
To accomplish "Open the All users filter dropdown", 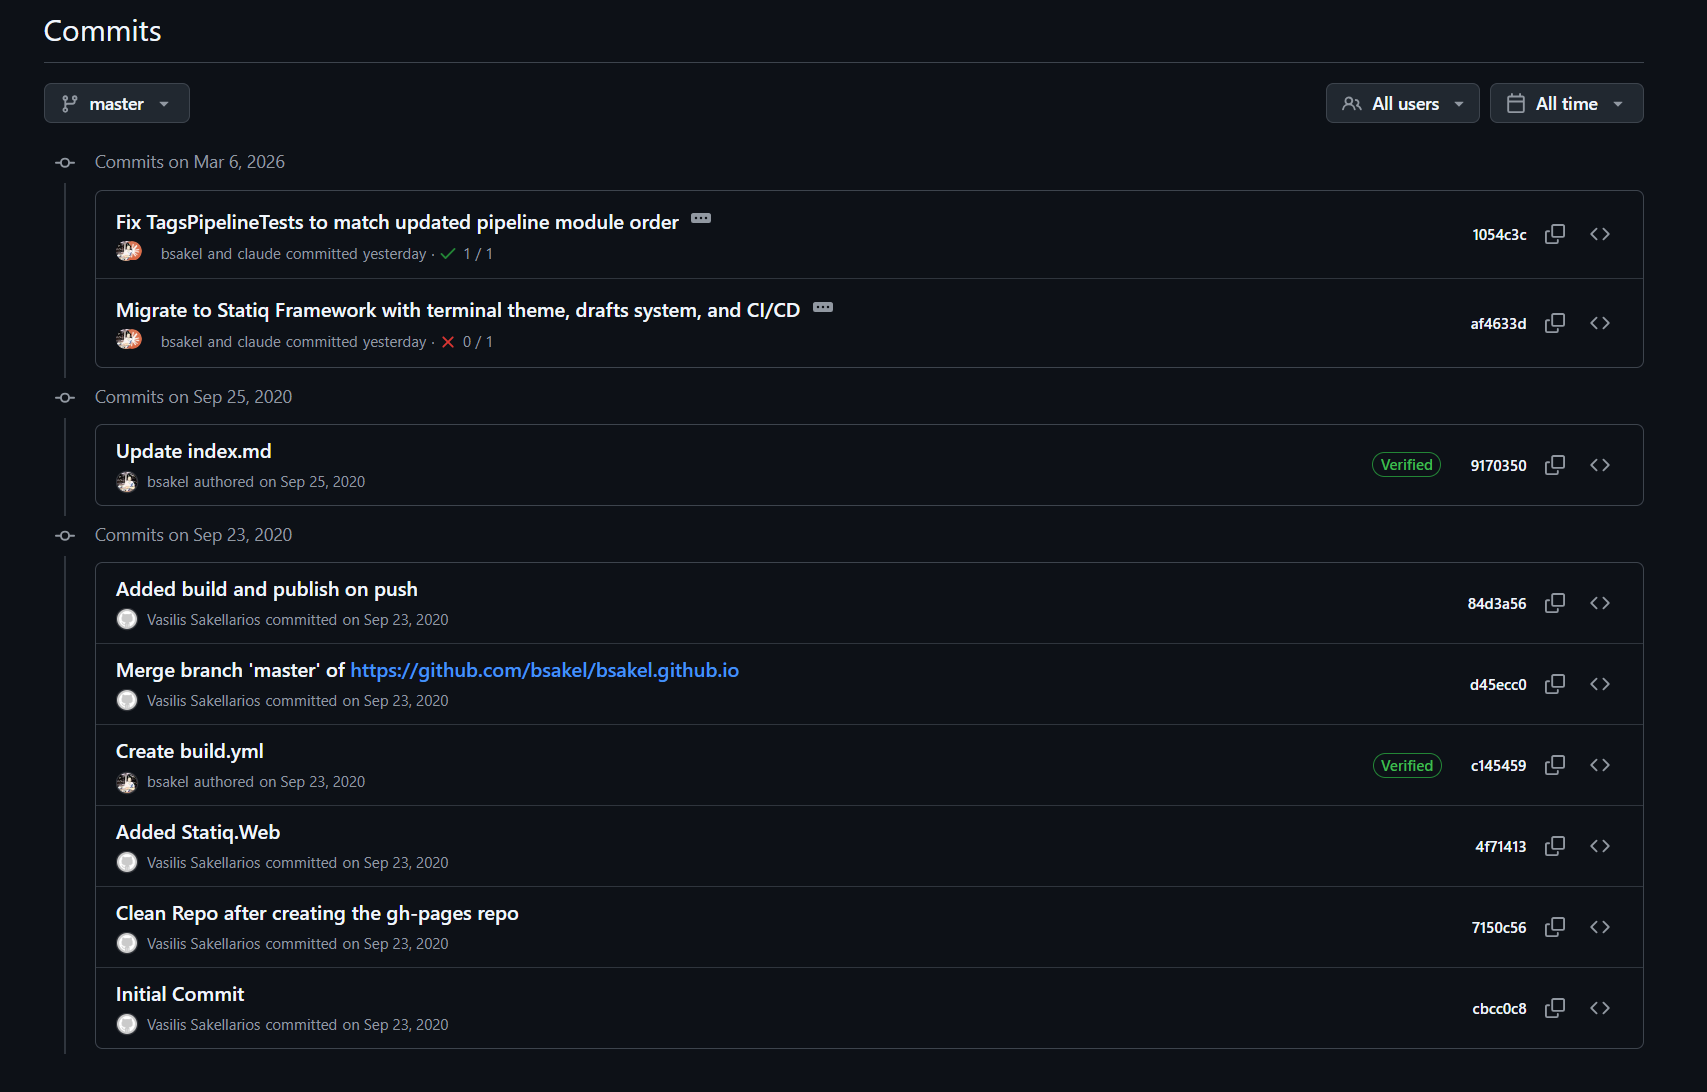I will [x=1402, y=102].
